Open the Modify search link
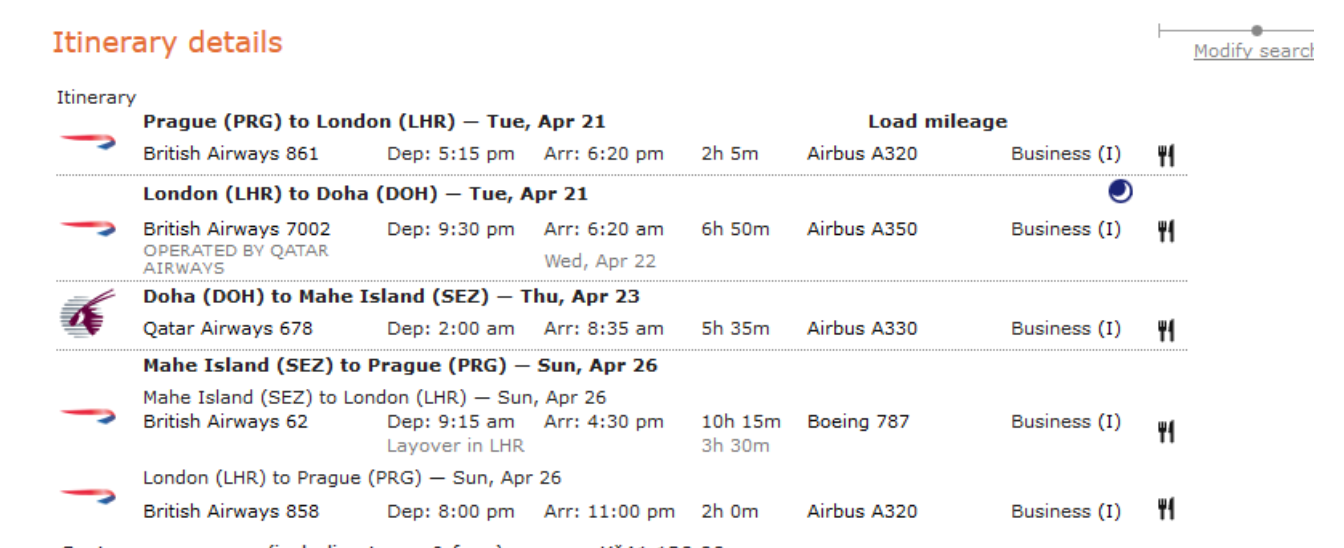 (1253, 51)
